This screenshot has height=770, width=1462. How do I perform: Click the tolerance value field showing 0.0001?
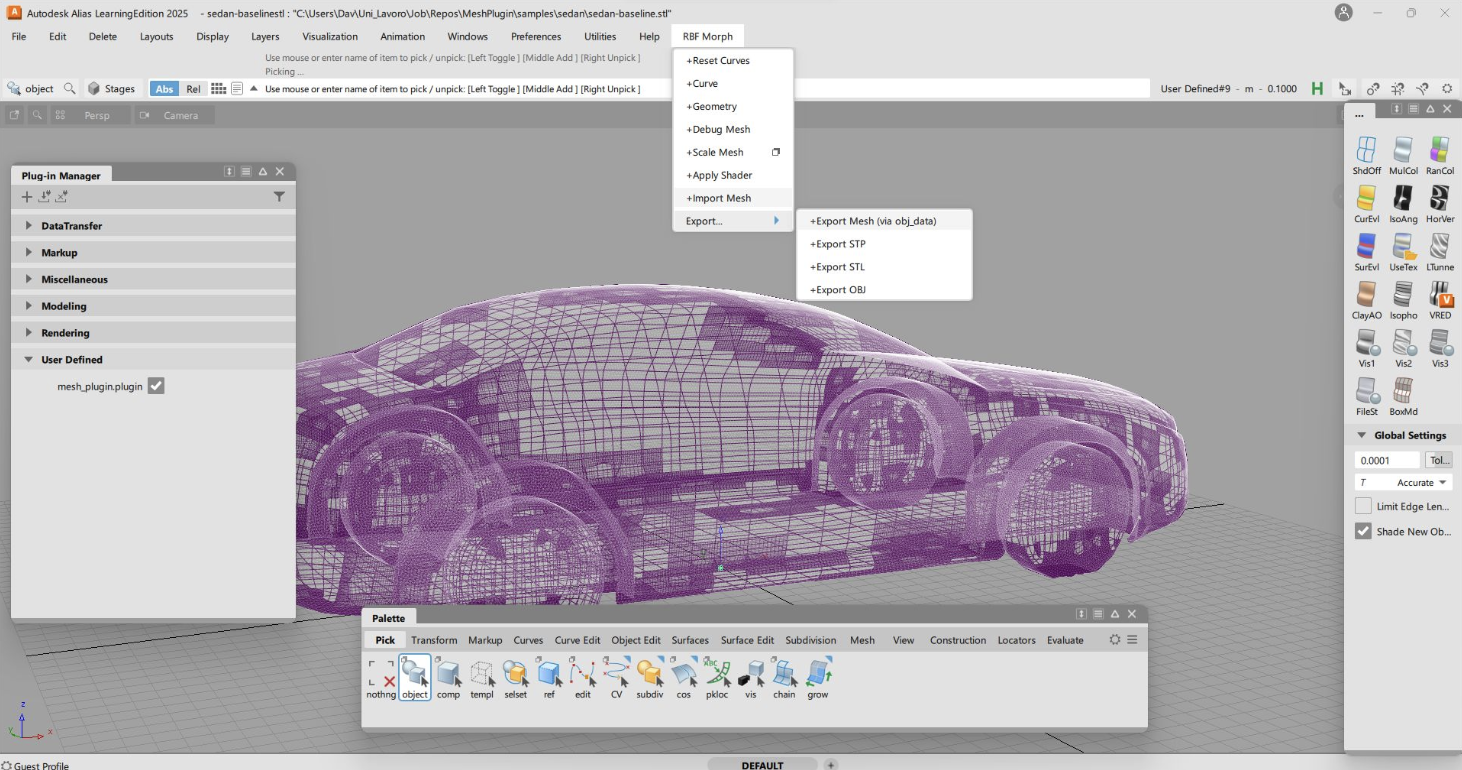coord(1386,460)
